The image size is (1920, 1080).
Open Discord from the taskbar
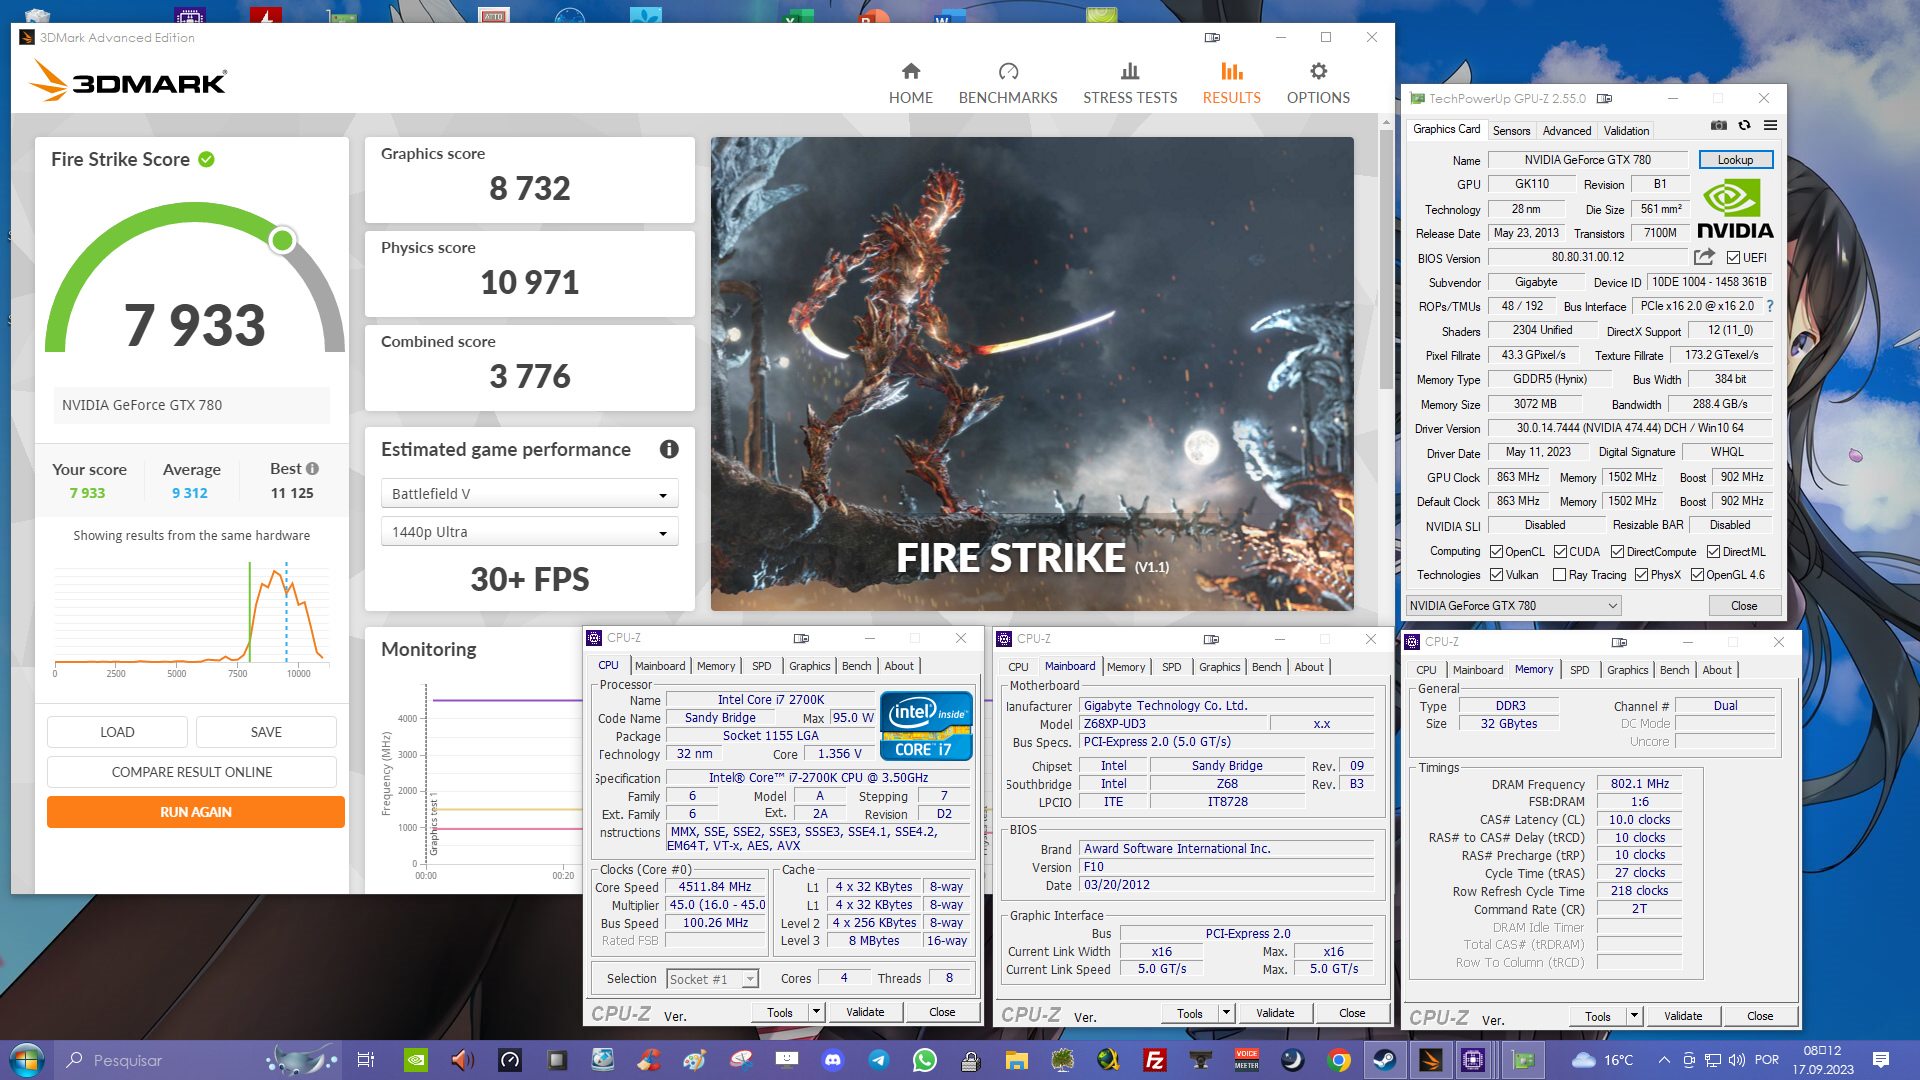click(x=832, y=1060)
